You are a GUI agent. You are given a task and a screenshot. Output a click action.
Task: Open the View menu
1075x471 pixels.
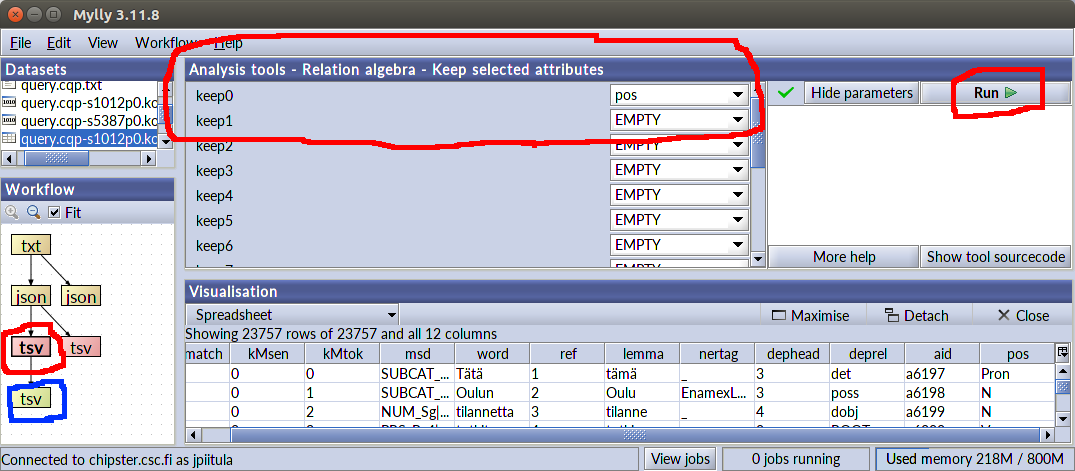(x=103, y=43)
